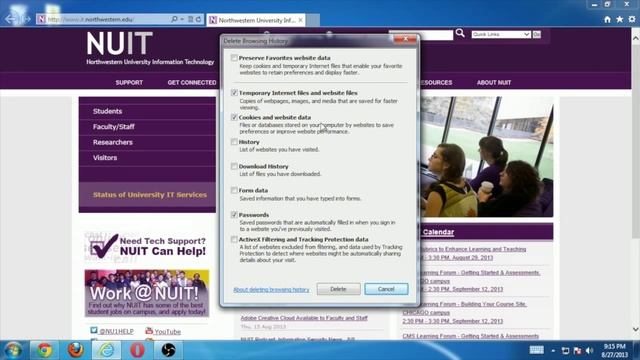Open the new tab button
This screenshot has height=360, width=640.
point(313,20)
